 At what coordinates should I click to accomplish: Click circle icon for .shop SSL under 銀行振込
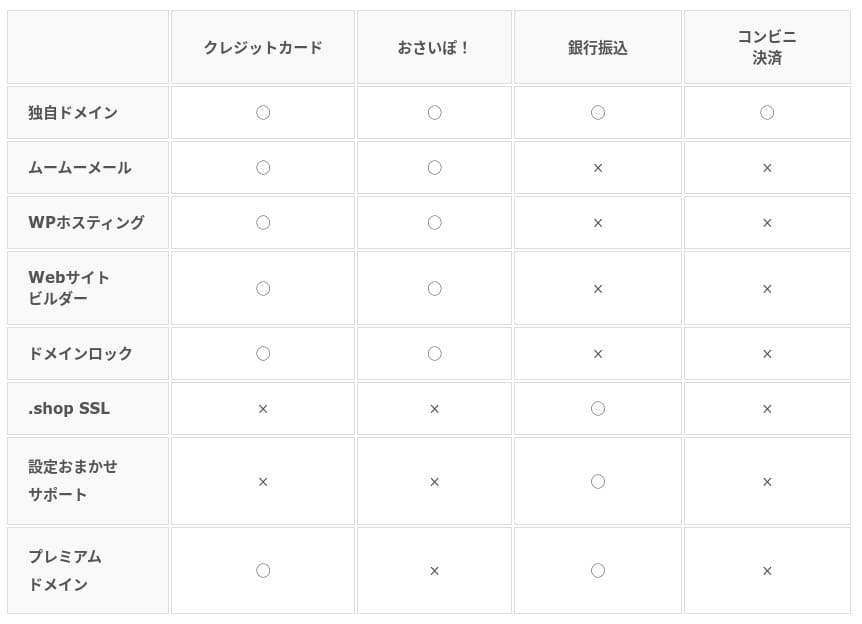click(598, 409)
